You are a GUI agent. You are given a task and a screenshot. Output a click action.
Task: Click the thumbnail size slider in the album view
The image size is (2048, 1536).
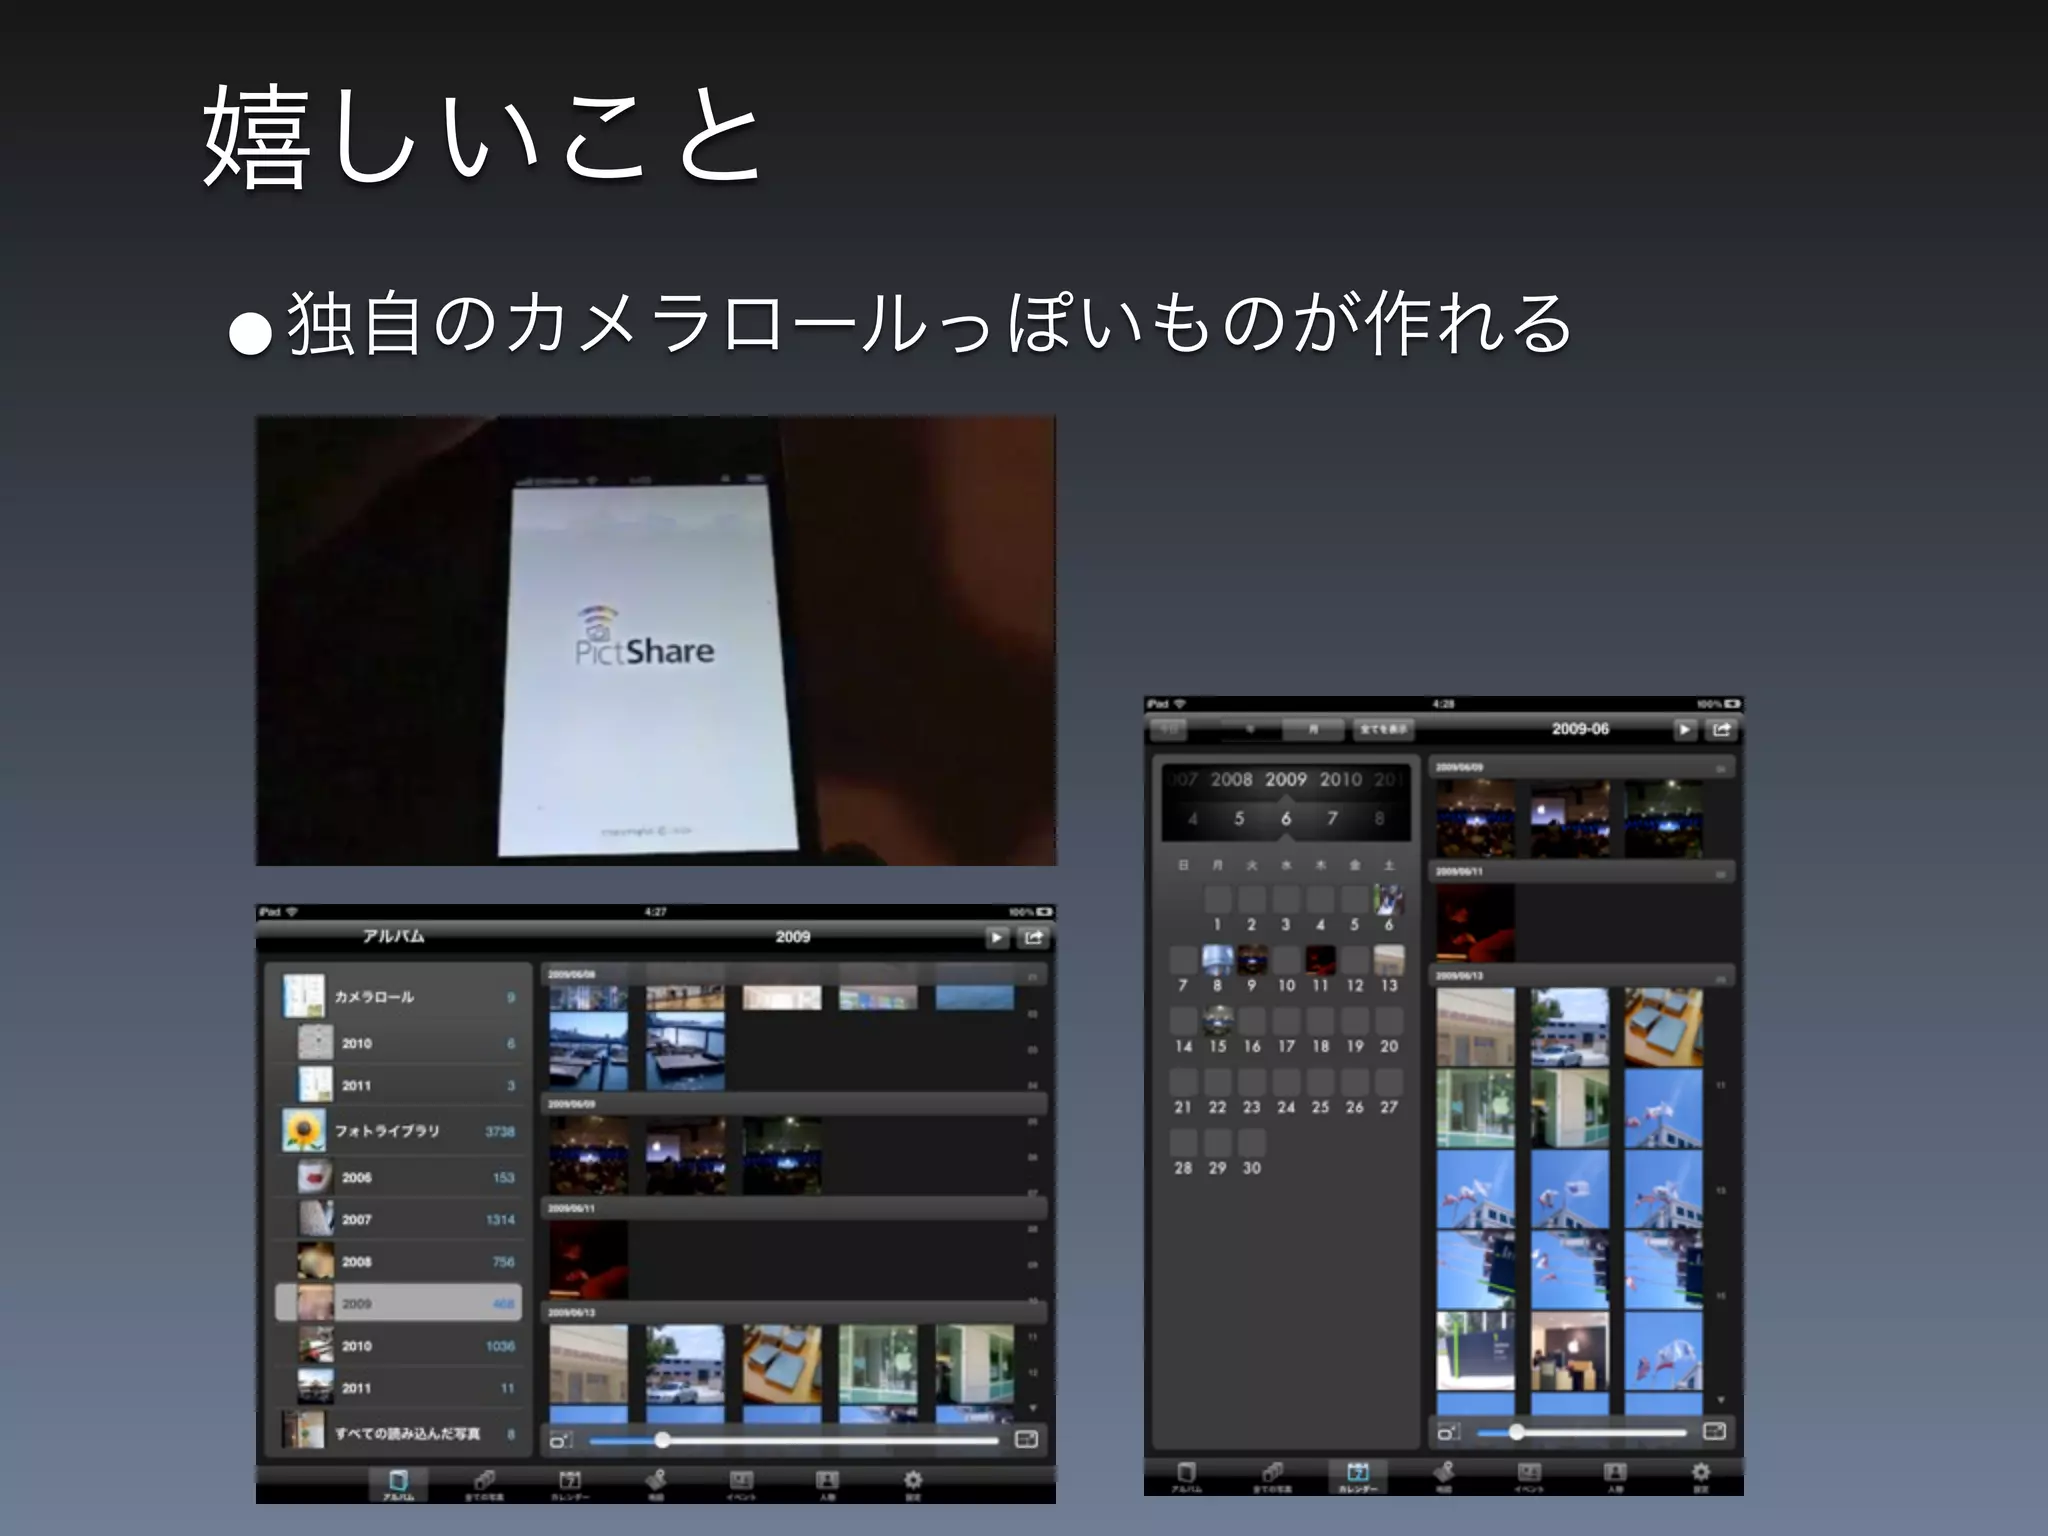pyautogui.click(x=662, y=1440)
